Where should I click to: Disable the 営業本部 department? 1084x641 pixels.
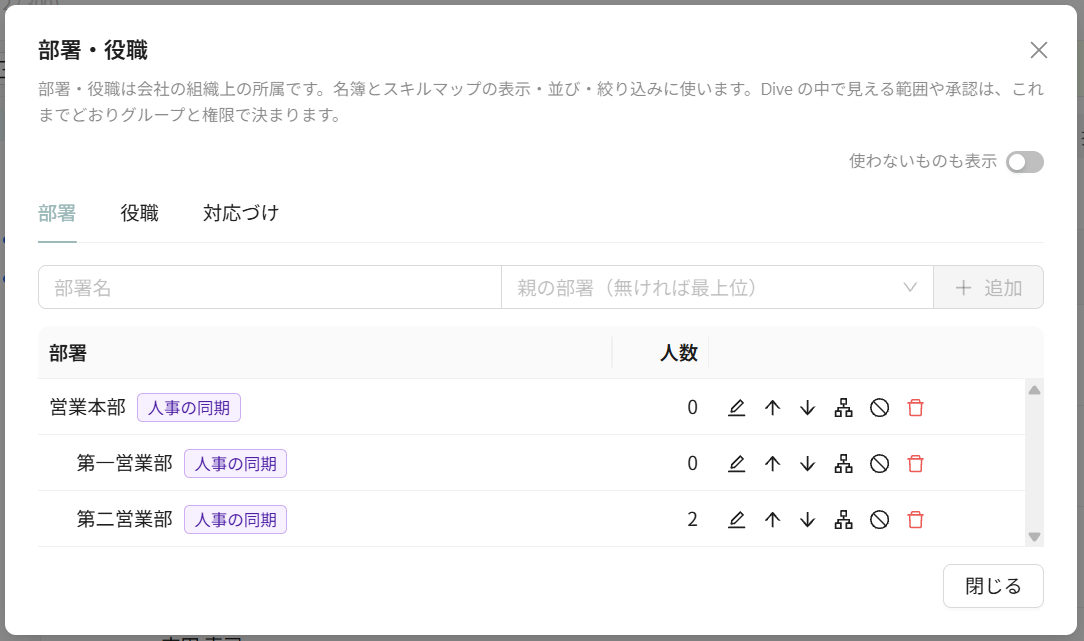coord(879,408)
